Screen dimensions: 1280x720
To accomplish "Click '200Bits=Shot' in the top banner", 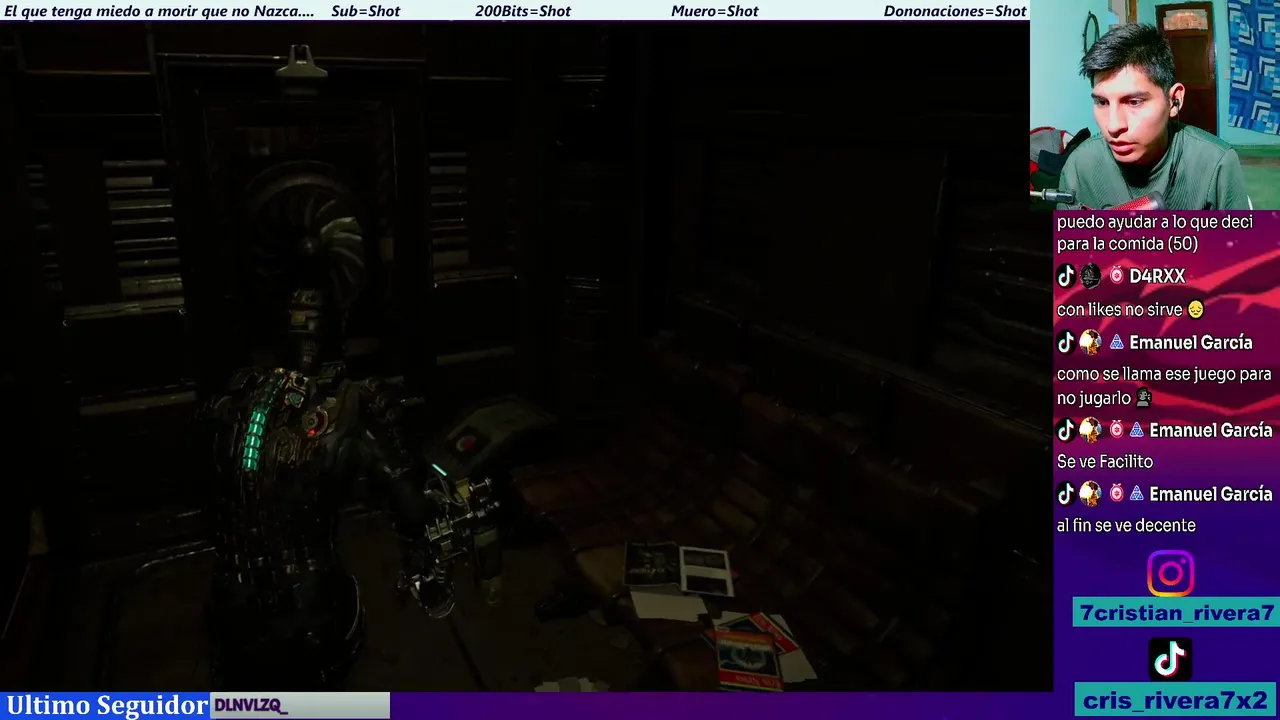I will coord(523,11).
